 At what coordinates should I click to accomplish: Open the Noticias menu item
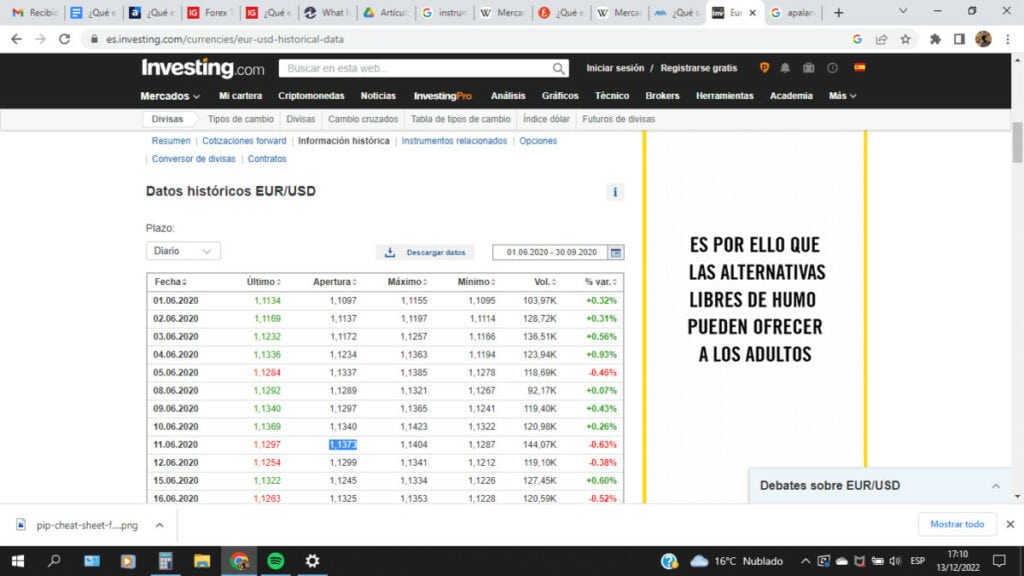[378, 95]
